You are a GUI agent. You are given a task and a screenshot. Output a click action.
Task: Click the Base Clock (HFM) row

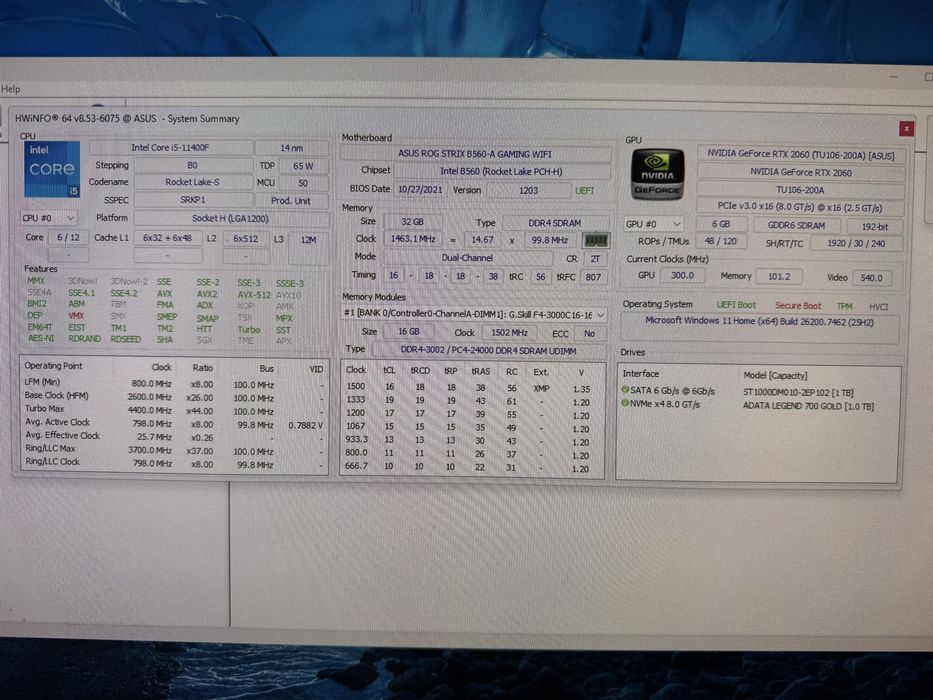coord(174,396)
